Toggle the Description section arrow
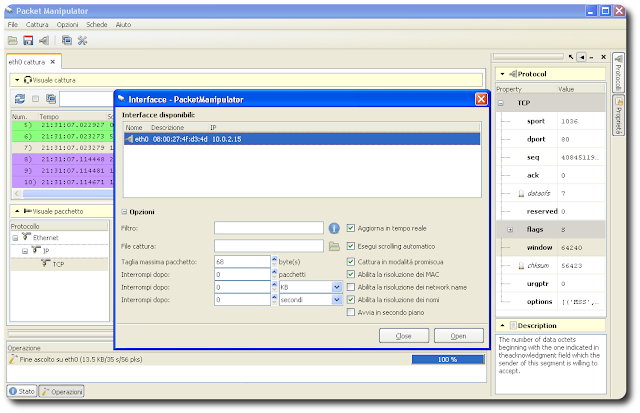640x413 pixels. pos(502,325)
